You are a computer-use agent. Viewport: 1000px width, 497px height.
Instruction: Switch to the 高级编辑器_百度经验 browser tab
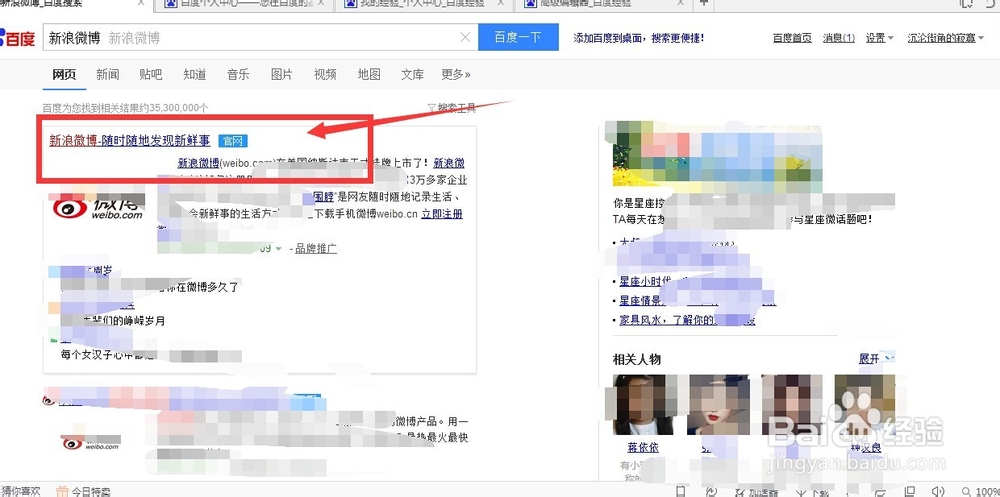tap(603, 4)
